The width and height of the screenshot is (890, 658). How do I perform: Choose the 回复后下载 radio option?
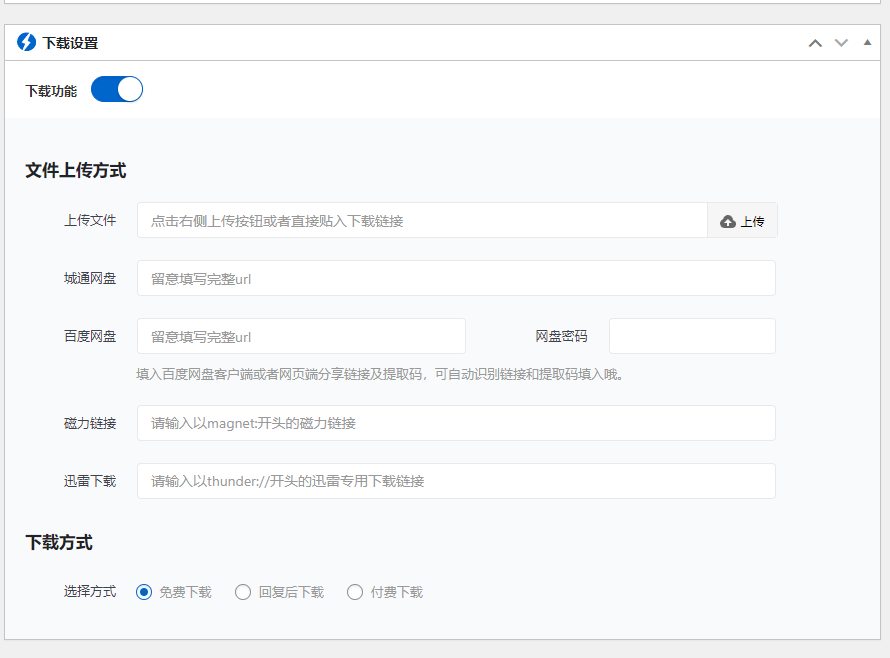point(243,592)
